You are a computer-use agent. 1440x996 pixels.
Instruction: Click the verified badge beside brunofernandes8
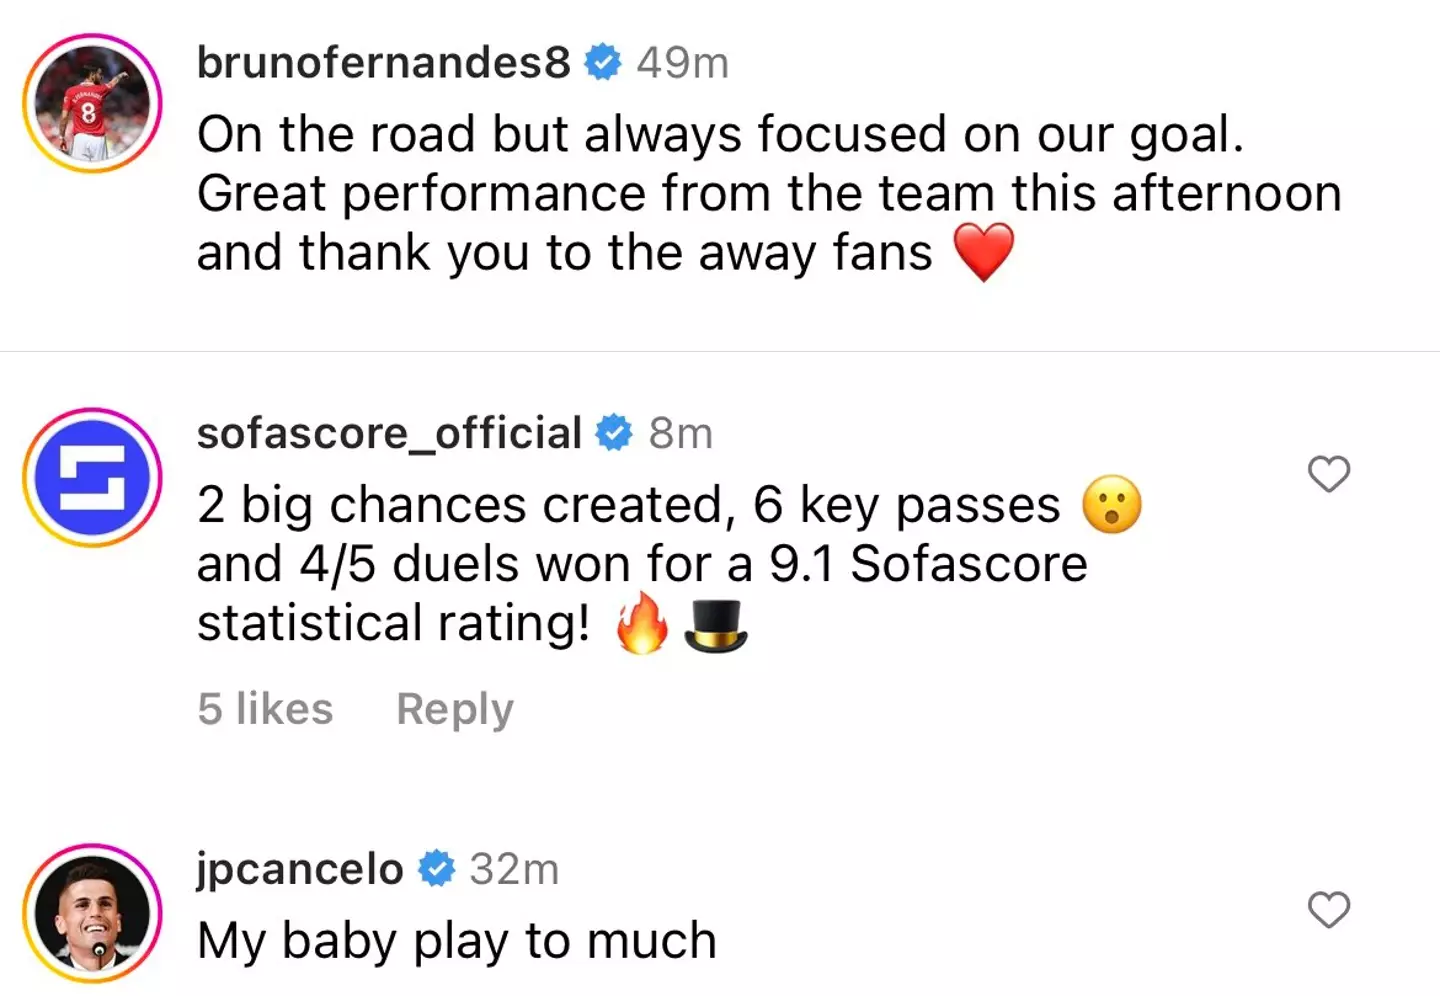(603, 63)
